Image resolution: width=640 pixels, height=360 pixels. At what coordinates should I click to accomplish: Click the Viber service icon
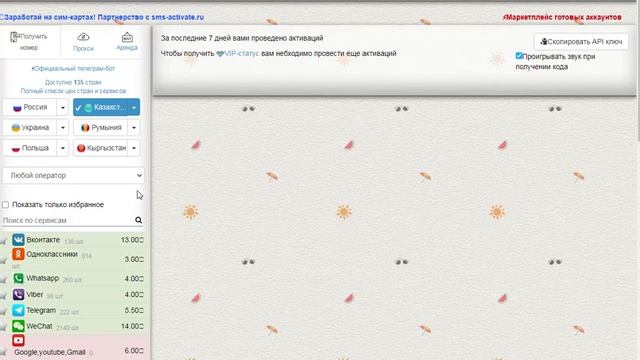pos(18,294)
